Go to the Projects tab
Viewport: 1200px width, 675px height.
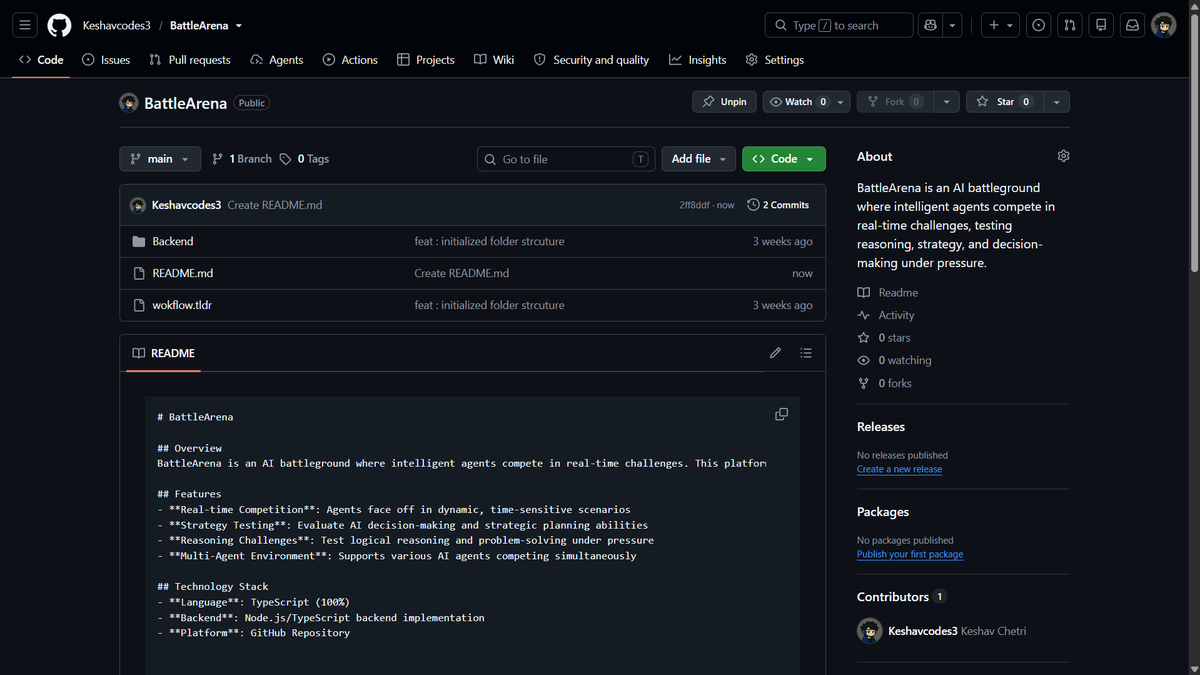(426, 60)
